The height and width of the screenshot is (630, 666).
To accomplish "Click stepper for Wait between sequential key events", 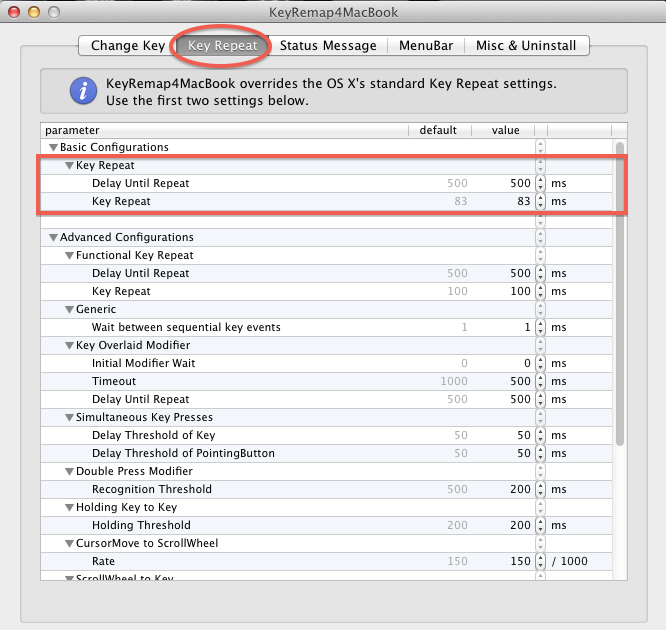I will (x=540, y=327).
